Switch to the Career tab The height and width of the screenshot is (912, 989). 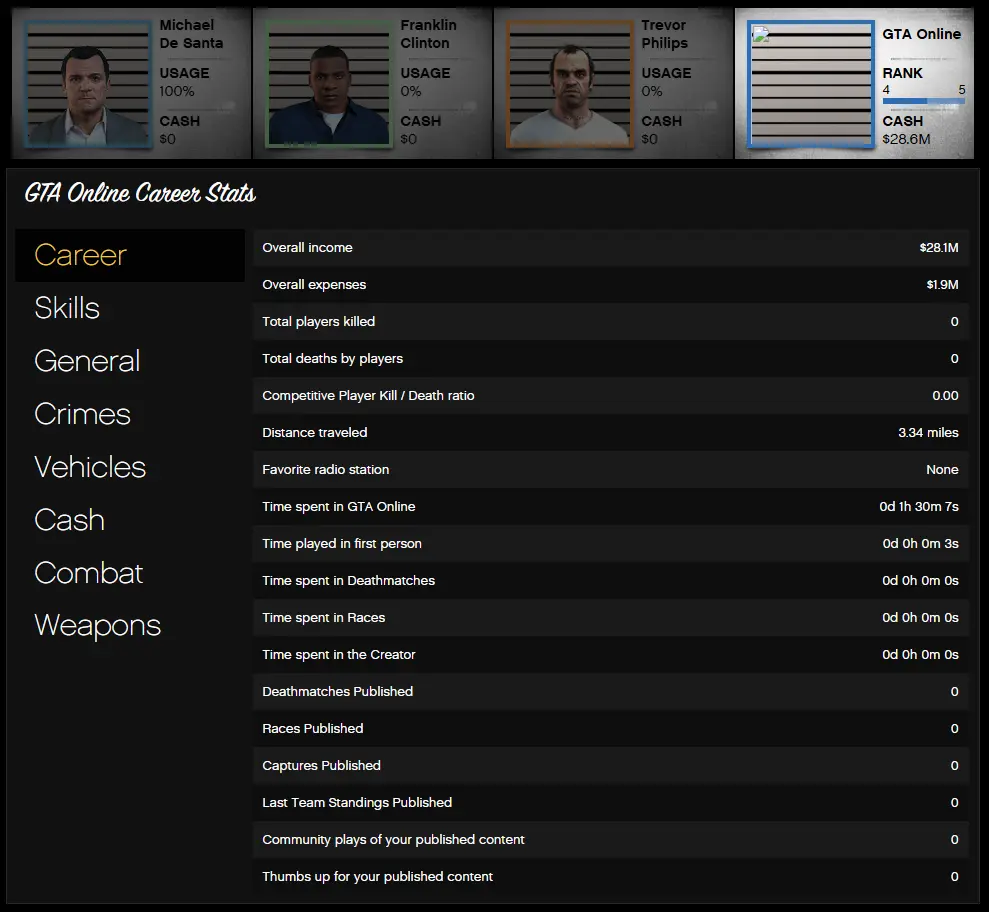click(x=80, y=255)
